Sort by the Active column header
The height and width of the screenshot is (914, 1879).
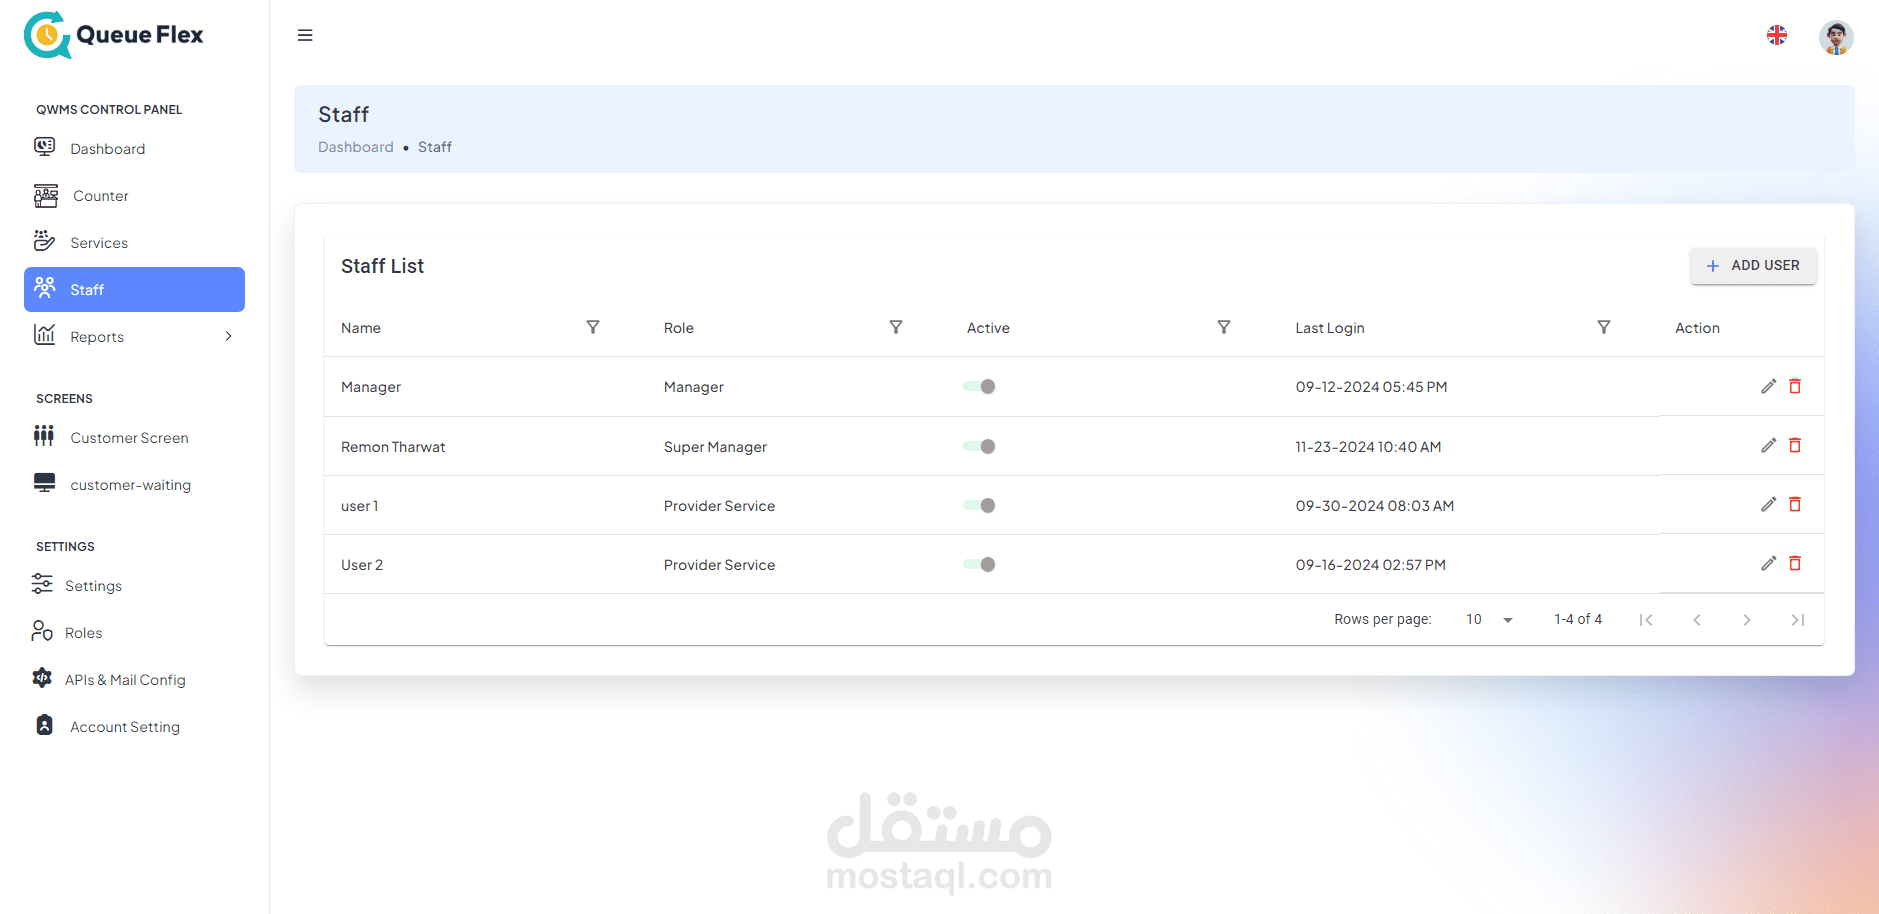(x=988, y=328)
